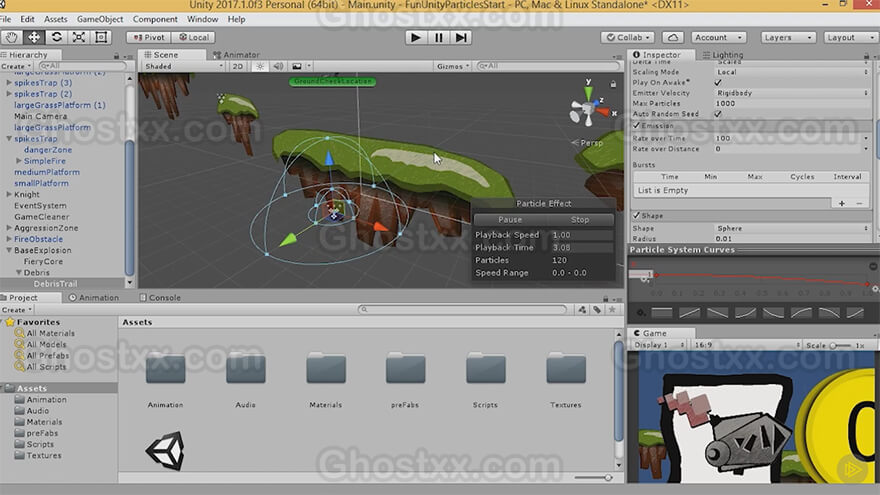
Task: Add a burst with plus icon
Action: coord(841,203)
